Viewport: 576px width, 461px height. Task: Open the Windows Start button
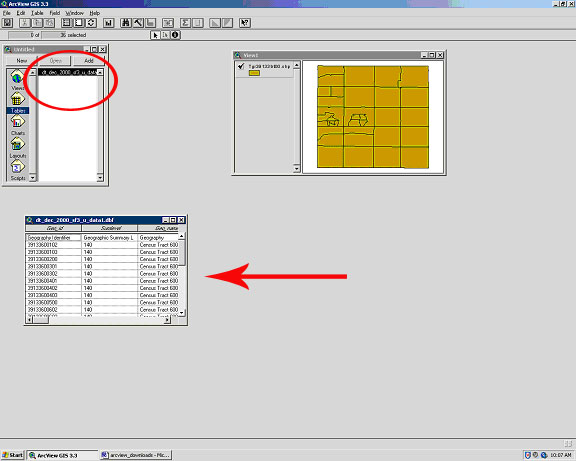pyautogui.click(x=12, y=455)
